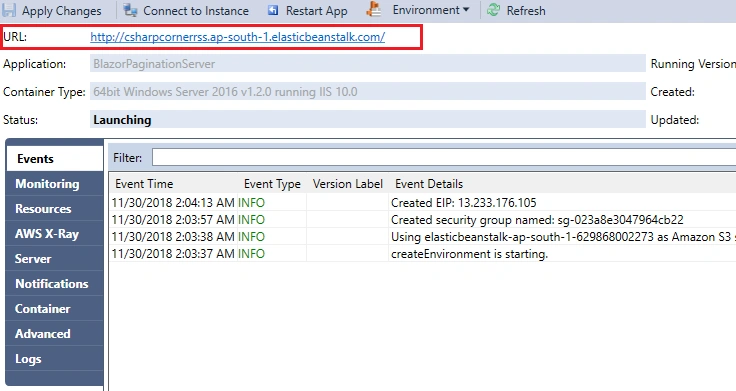Click the 2:04:13 AM event time cell
The width and height of the screenshot is (736, 391).
(x=173, y=203)
